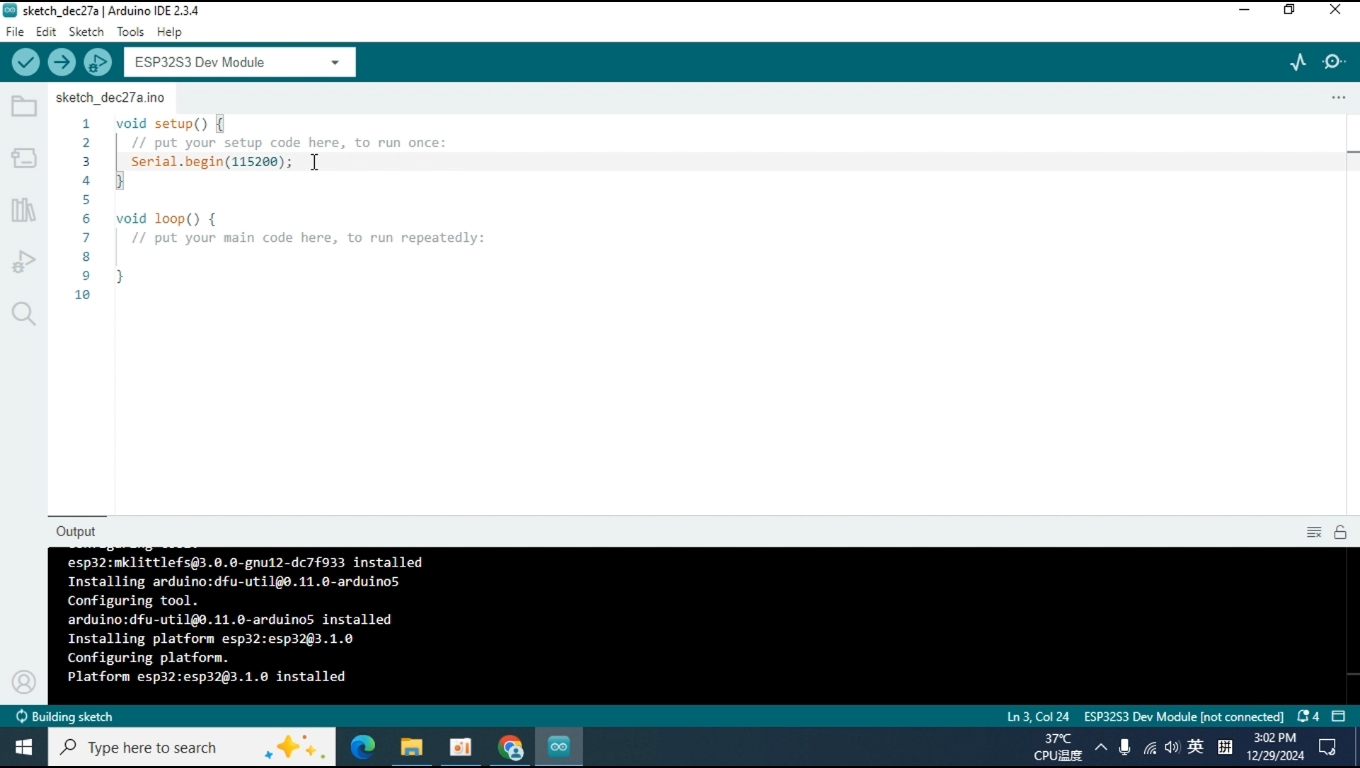Click the setup comment on line 2
This screenshot has width=1360, height=768.
pyautogui.click(x=289, y=142)
